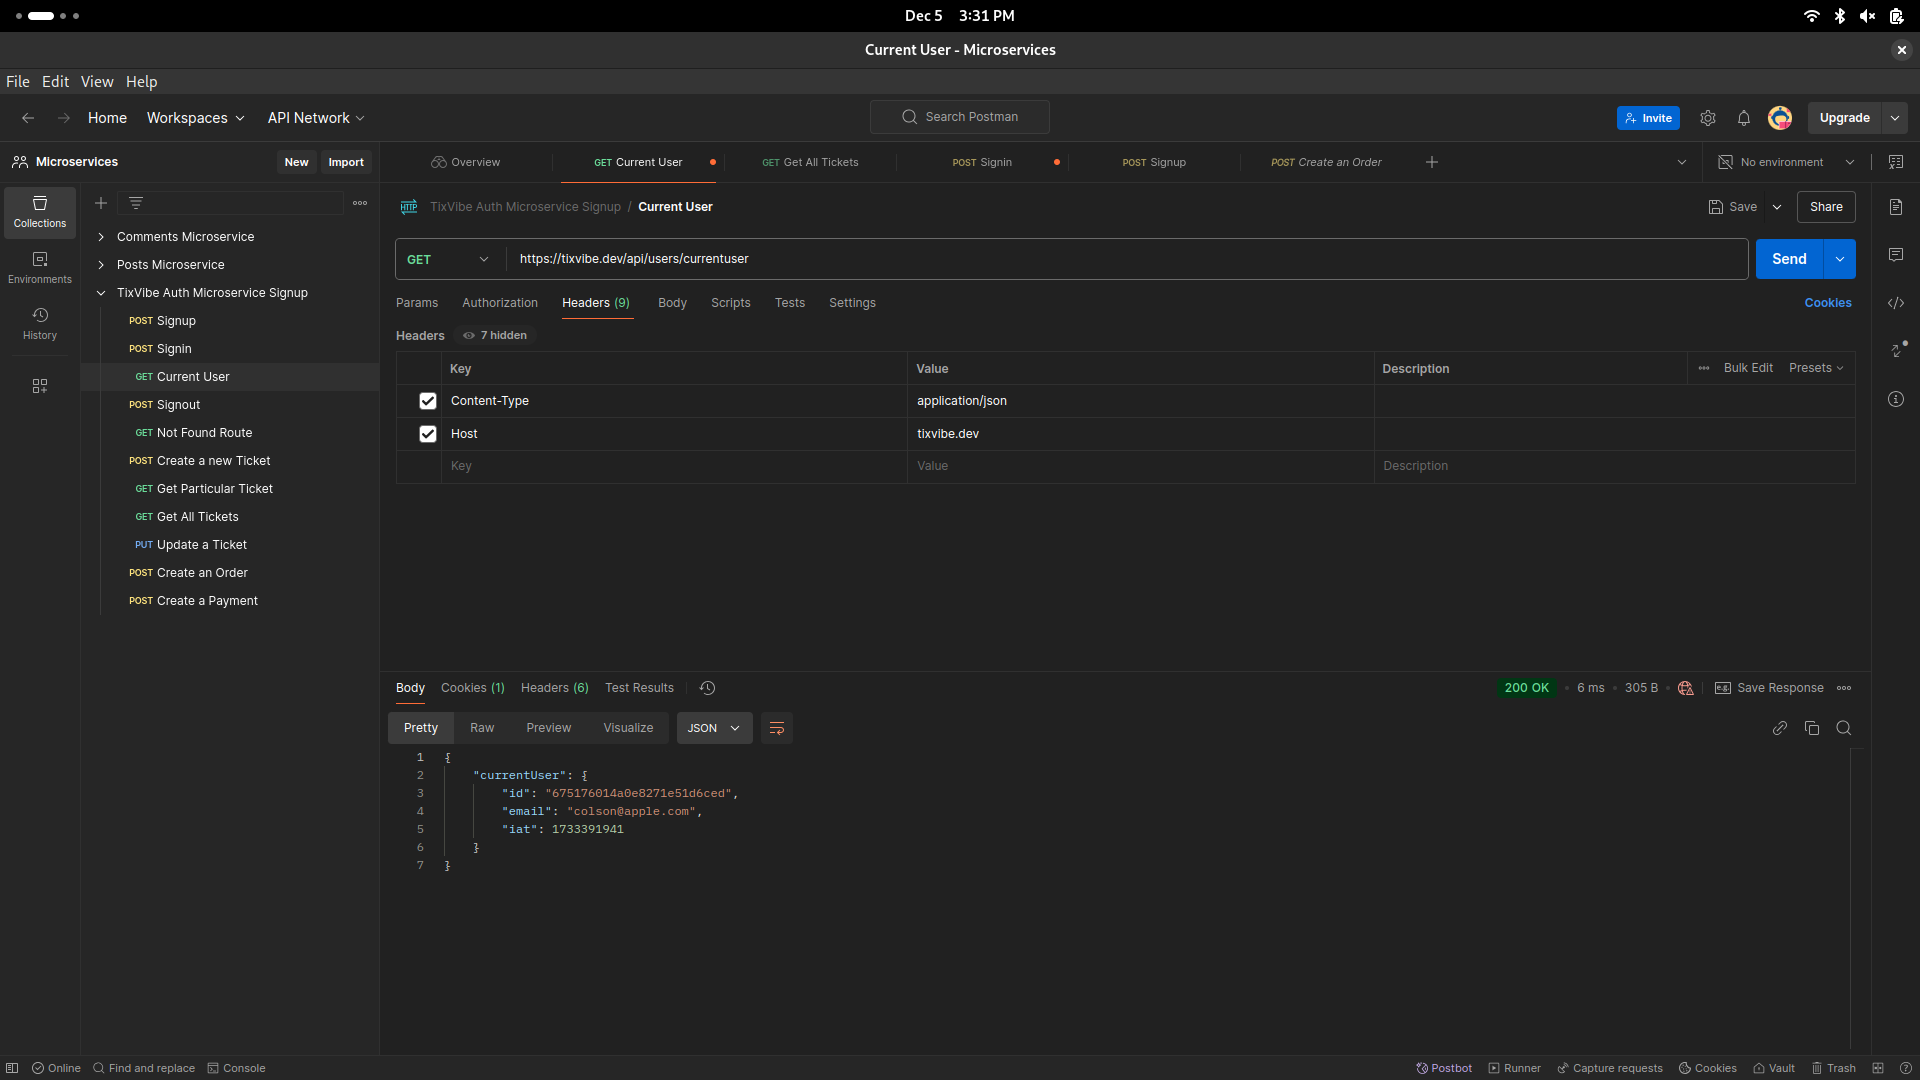Go back with the left arrow icon
The image size is (1920, 1080).
pos(28,118)
